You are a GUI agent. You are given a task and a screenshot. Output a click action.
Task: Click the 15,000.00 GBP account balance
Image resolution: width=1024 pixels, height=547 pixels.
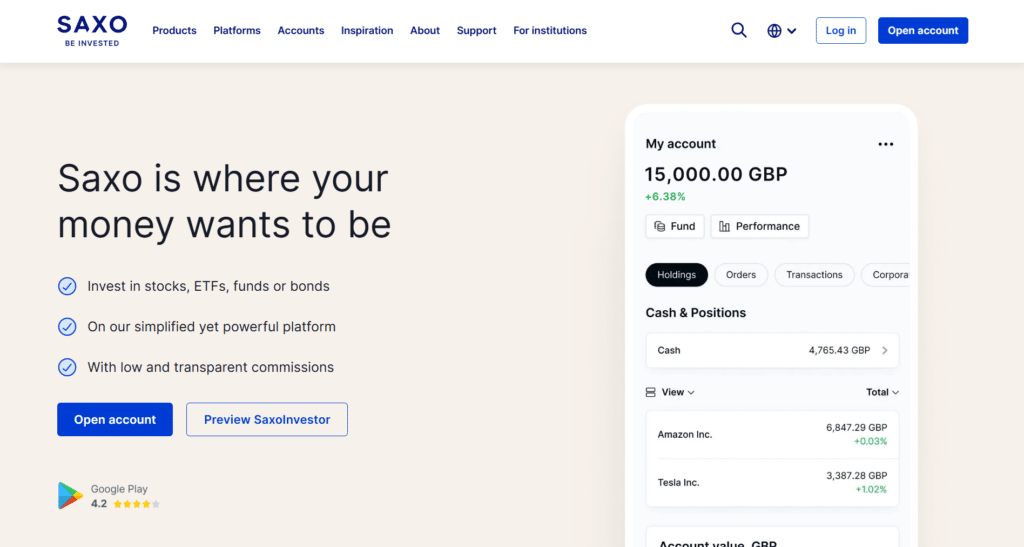pyautogui.click(x=716, y=174)
